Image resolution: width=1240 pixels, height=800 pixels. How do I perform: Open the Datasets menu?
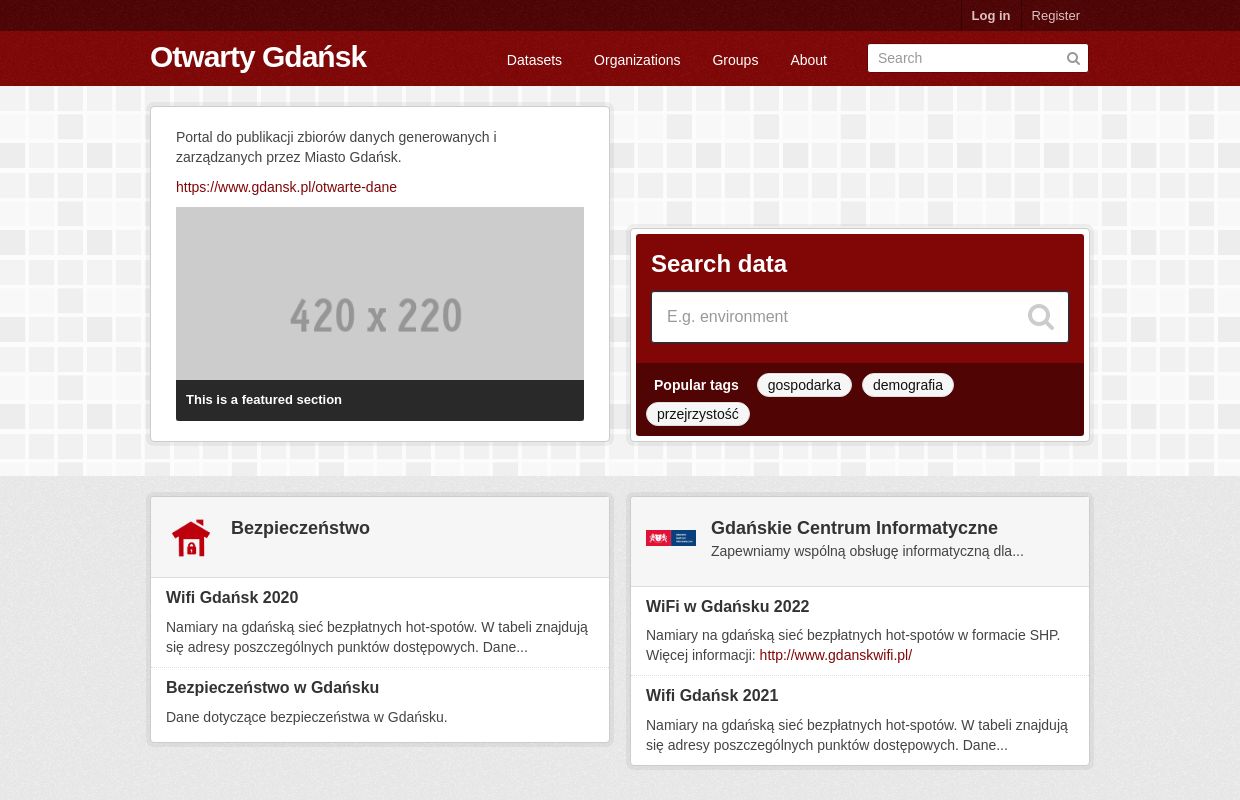pyautogui.click(x=534, y=60)
